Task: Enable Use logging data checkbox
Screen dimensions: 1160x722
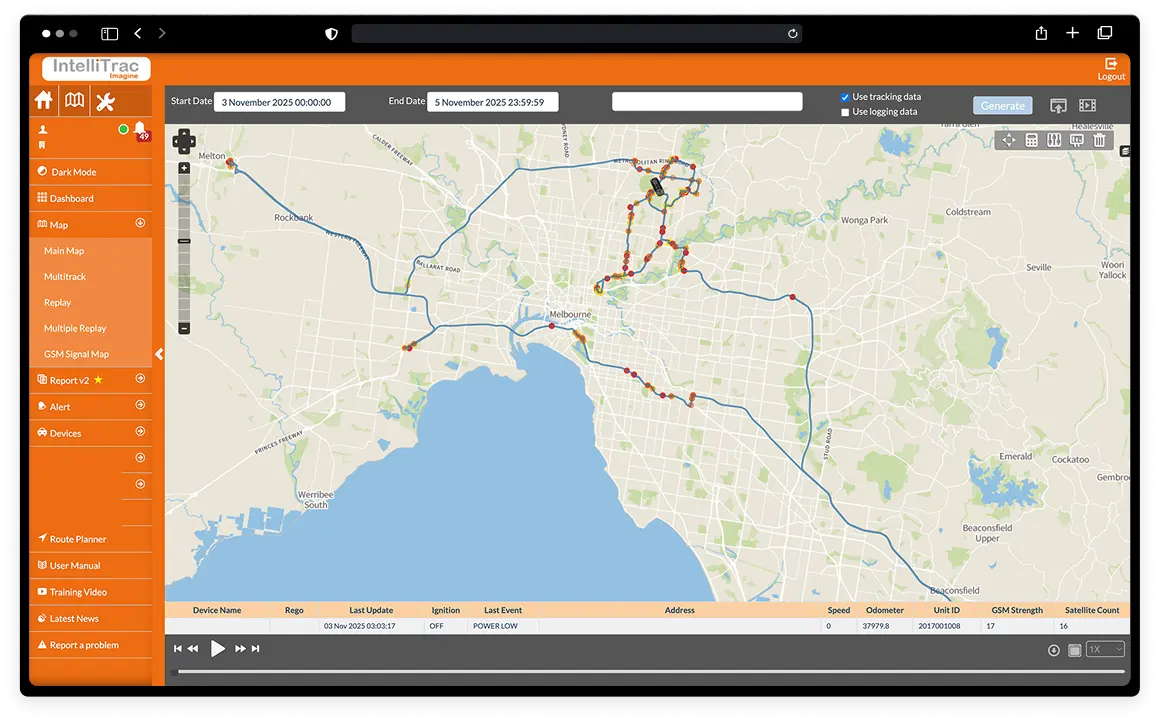Action: point(845,112)
